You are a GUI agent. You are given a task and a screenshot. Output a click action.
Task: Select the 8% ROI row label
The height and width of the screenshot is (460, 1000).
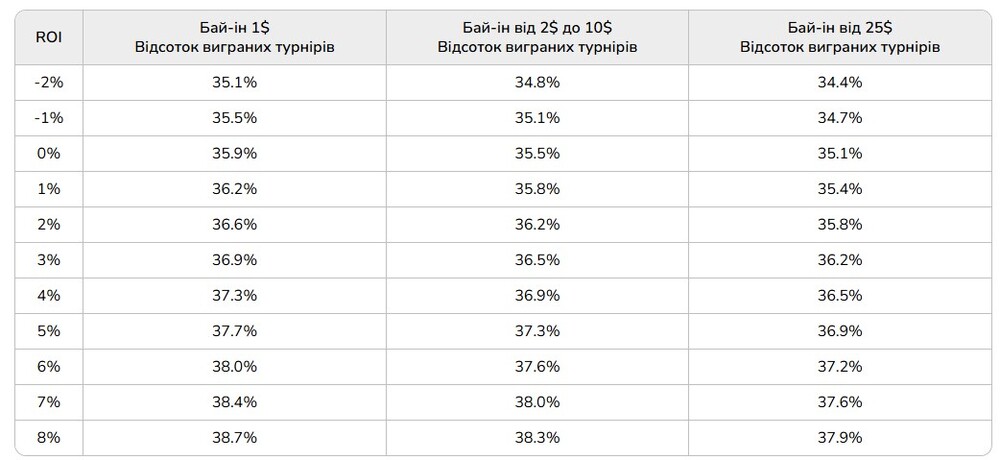48,438
